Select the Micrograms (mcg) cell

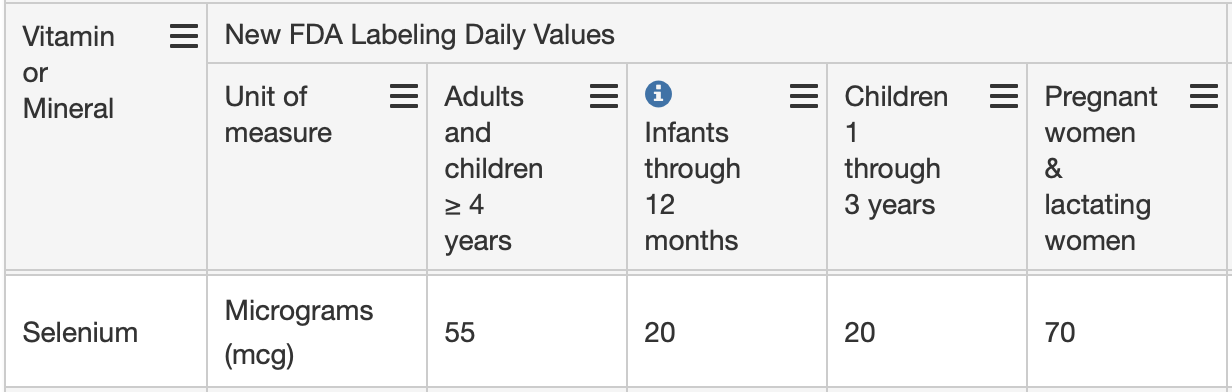coord(299,329)
